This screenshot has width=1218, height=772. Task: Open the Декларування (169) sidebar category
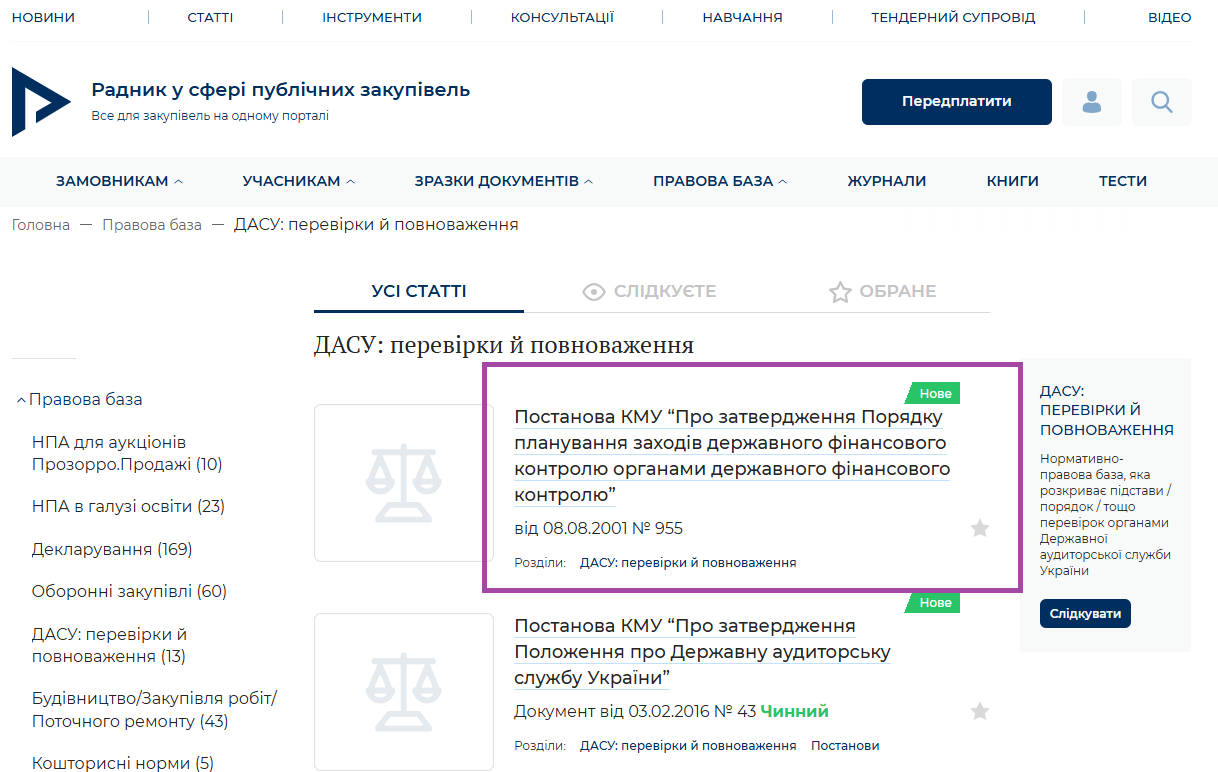click(x=111, y=549)
